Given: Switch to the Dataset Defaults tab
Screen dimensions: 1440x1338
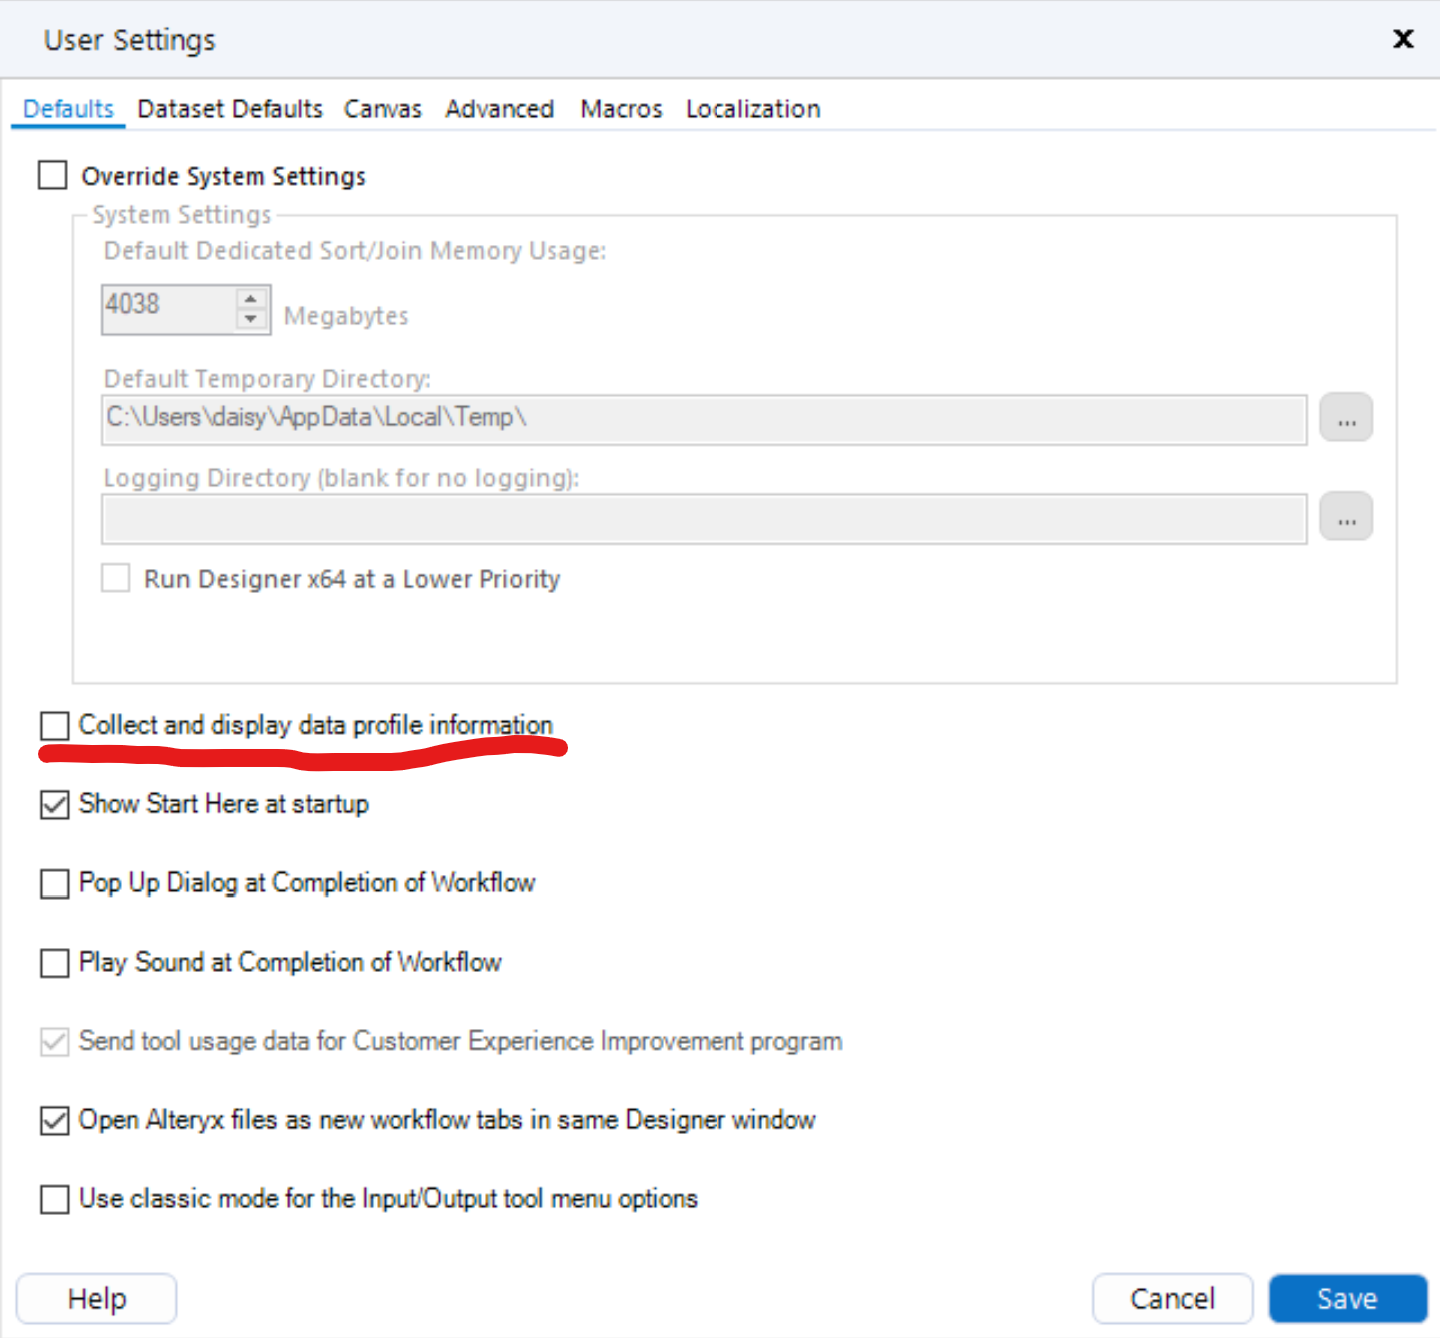Looking at the screenshot, I should [229, 108].
